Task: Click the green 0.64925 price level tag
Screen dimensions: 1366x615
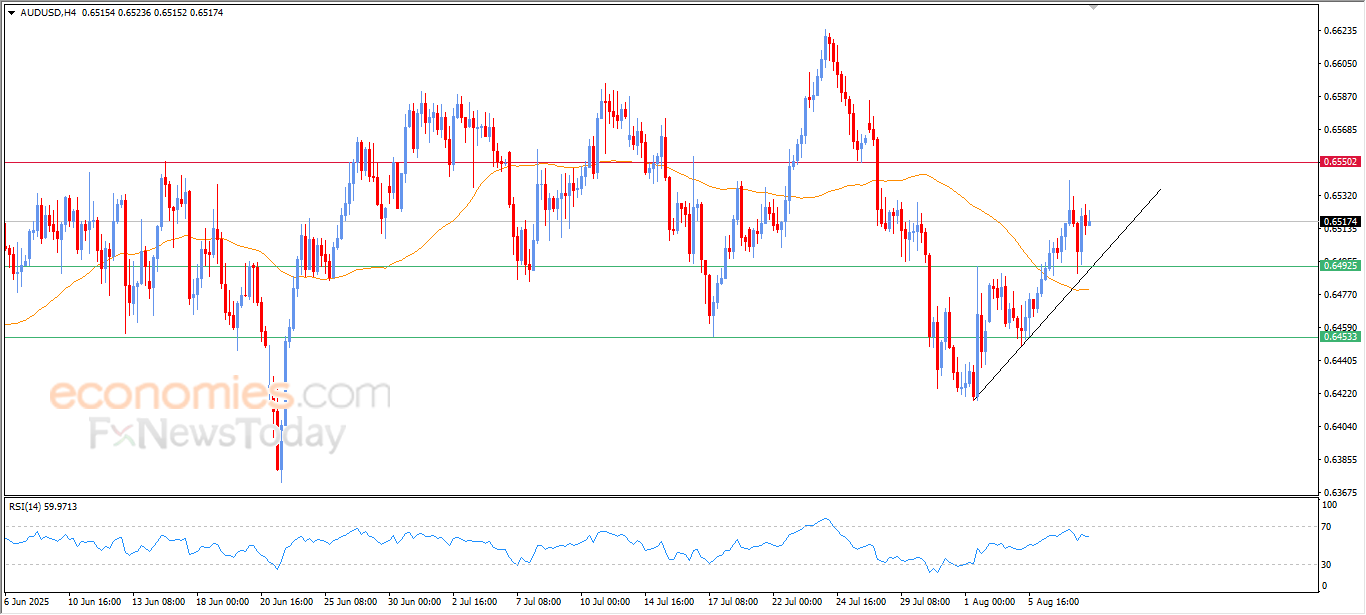Action: [1338, 265]
